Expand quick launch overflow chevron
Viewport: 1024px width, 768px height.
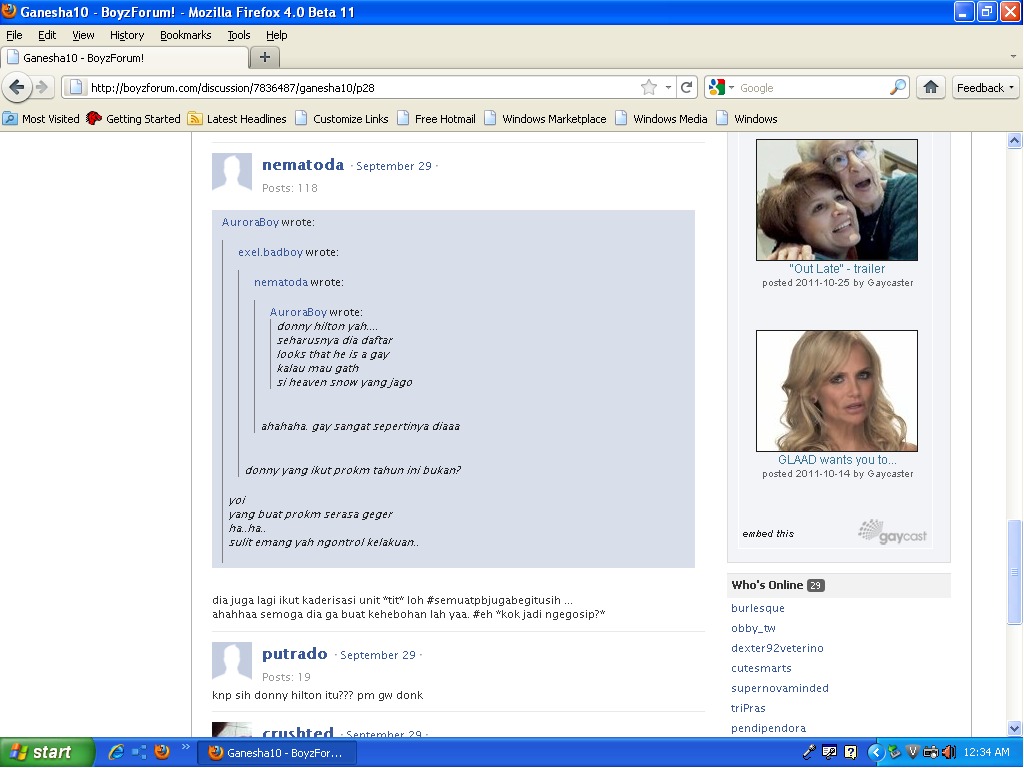pyautogui.click(x=185, y=746)
